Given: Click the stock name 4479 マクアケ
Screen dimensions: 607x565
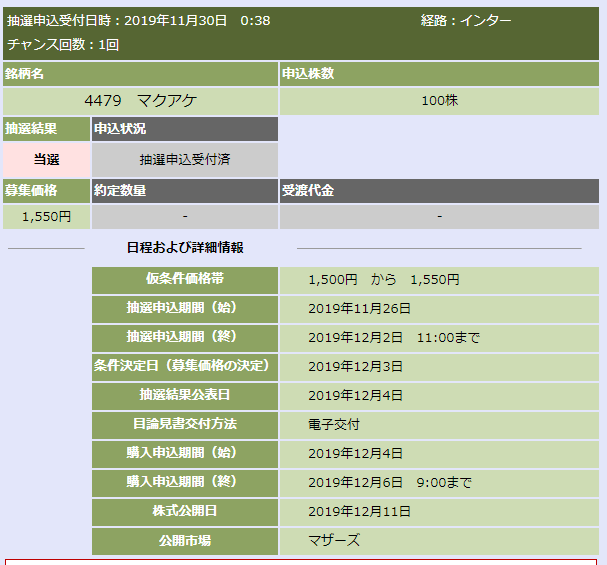Looking at the screenshot, I should pos(141,101).
